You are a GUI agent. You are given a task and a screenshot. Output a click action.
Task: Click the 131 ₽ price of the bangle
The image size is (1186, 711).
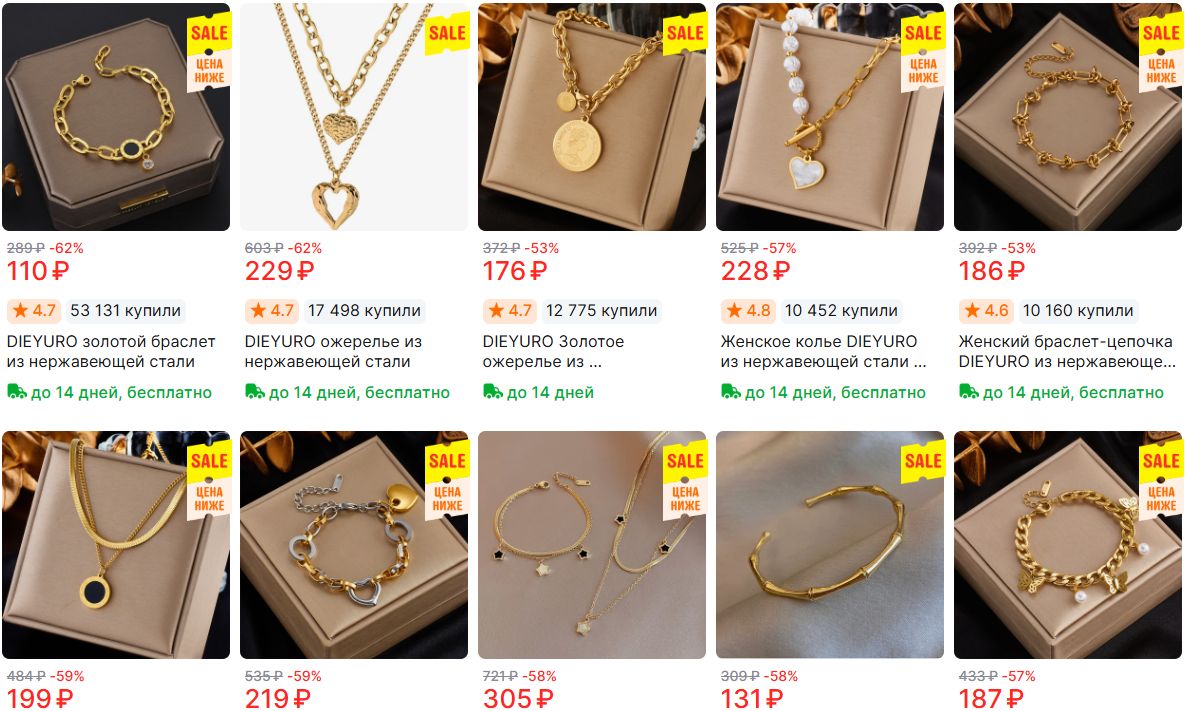tap(755, 698)
